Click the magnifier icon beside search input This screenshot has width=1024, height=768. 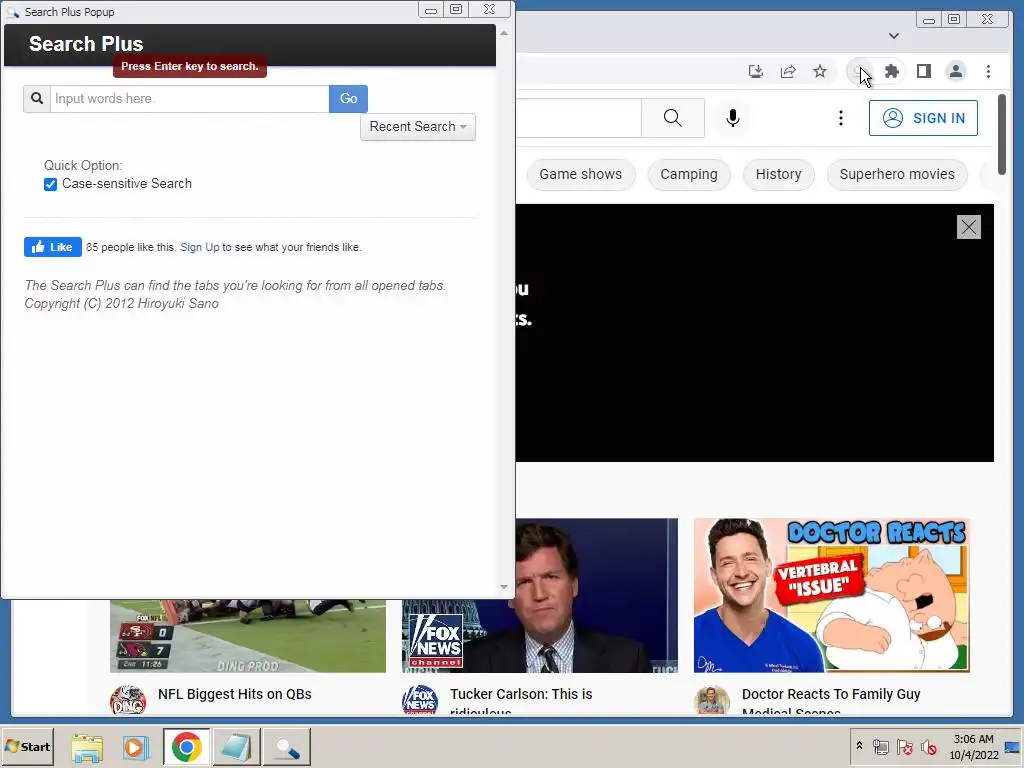tap(37, 99)
